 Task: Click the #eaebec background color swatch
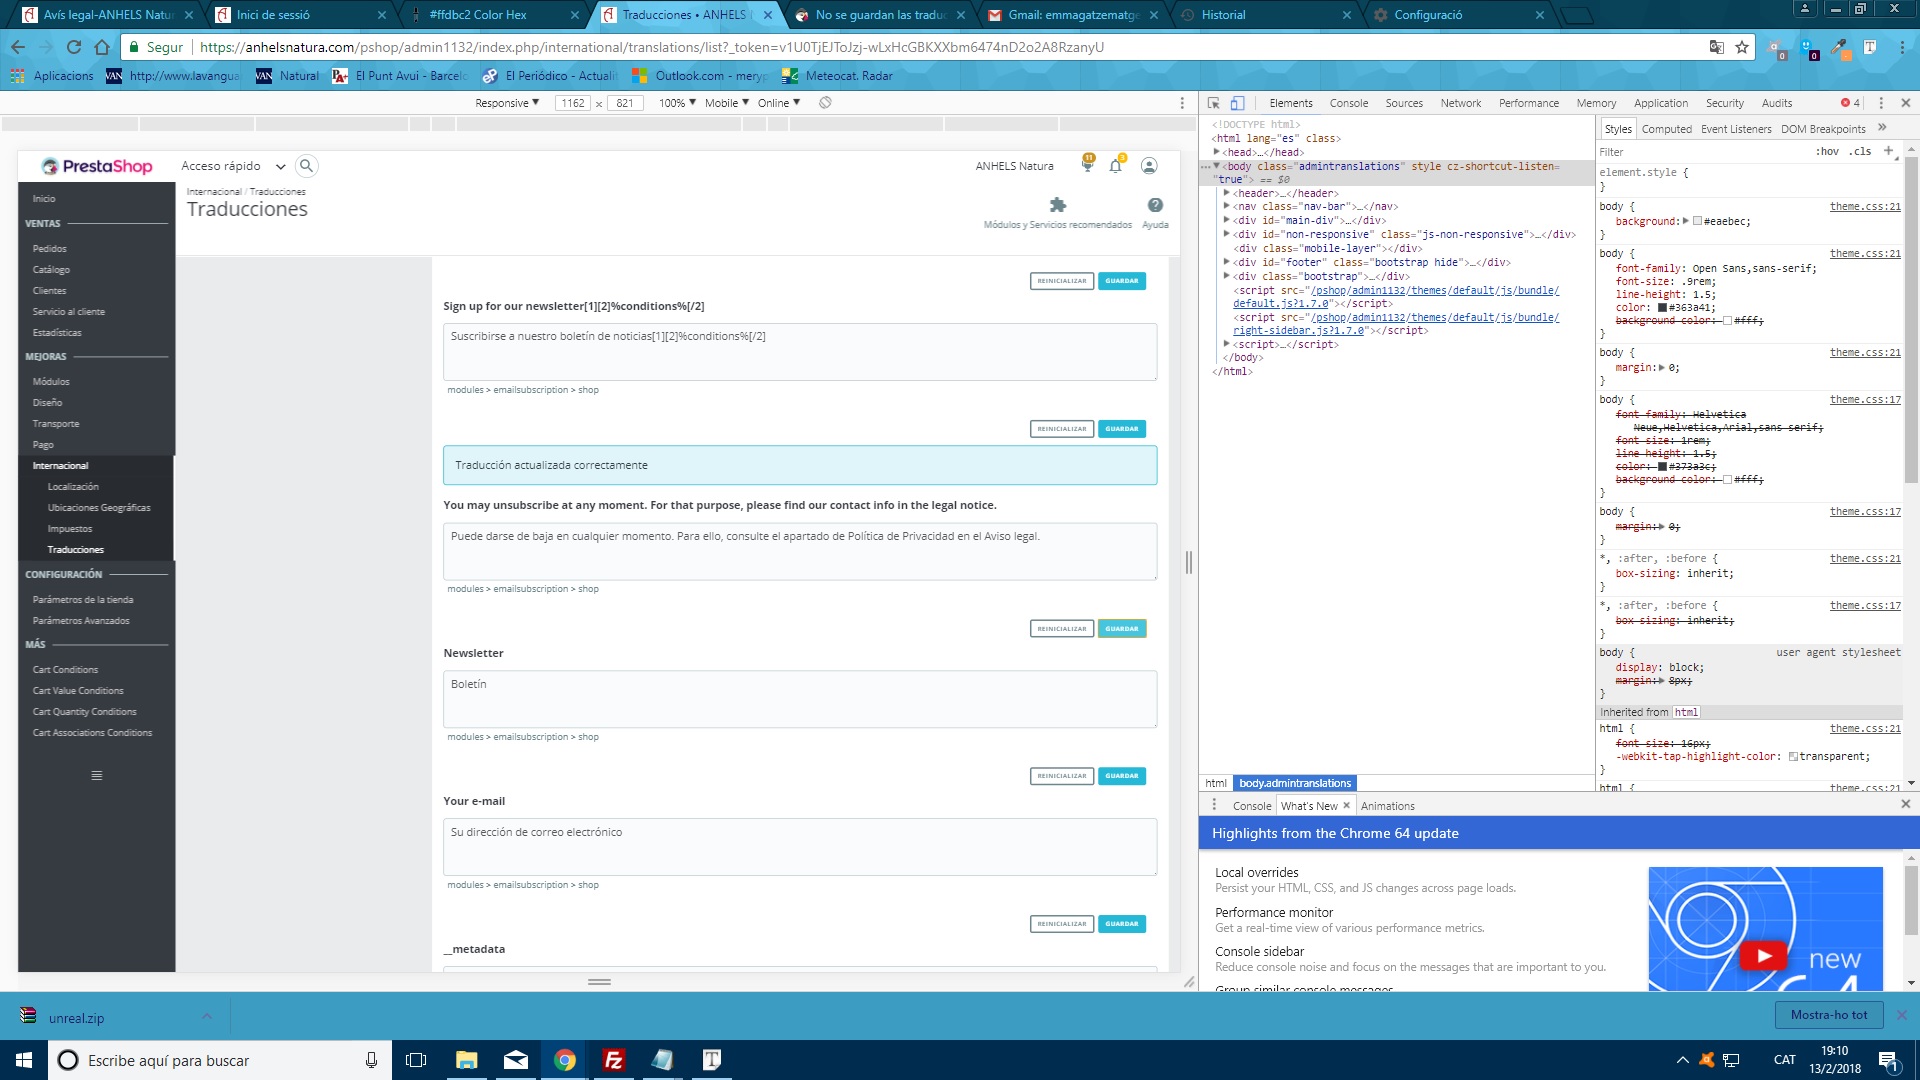point(1697,221)
